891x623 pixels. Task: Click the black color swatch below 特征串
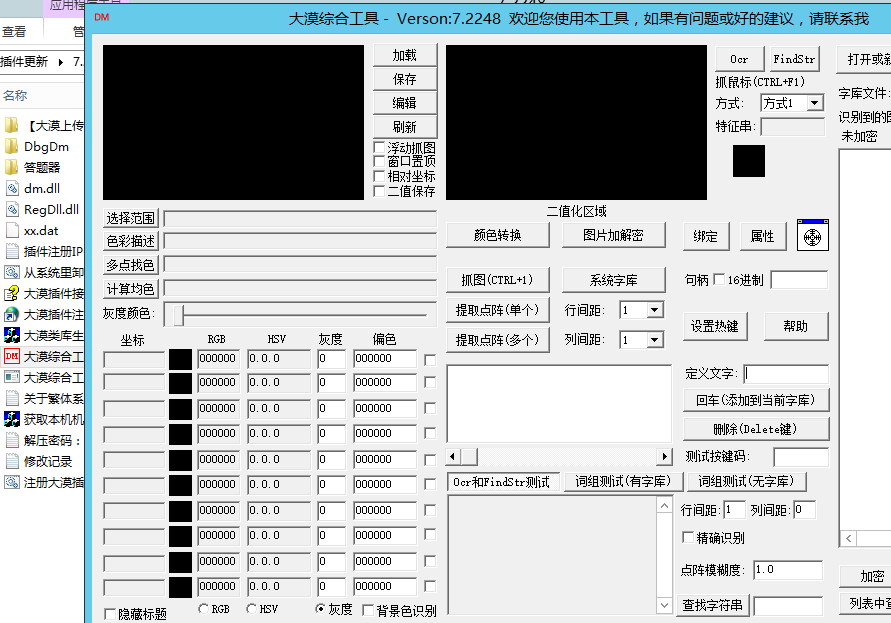[748, 161]
